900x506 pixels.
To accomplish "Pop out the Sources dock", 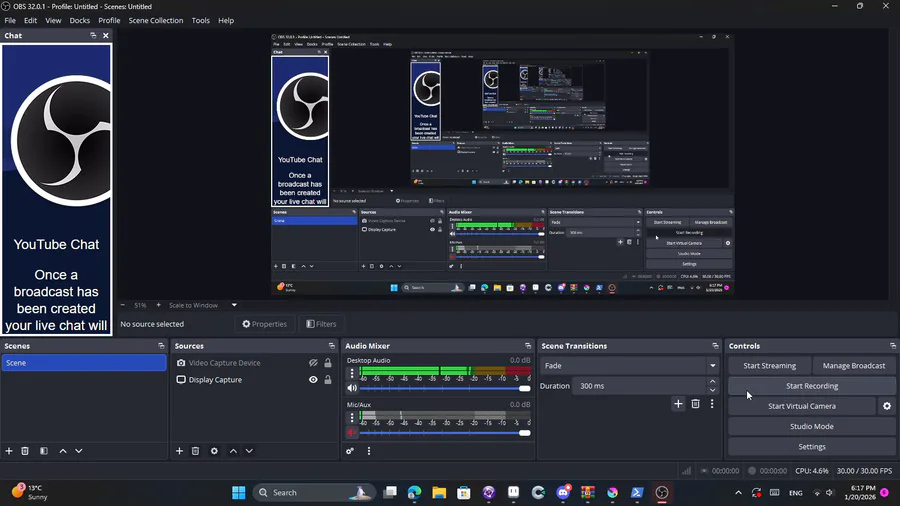I will point(331,346).
